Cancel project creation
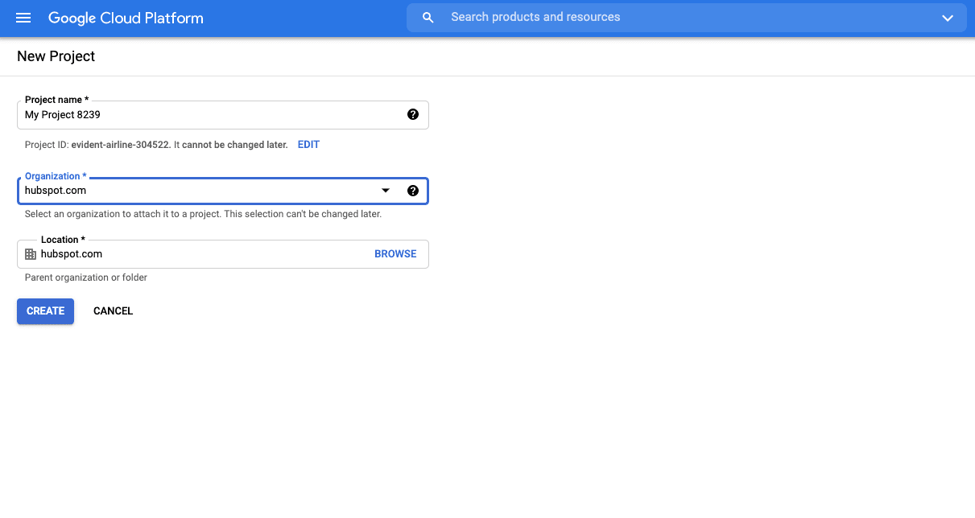Viewport: 975px width, 518px height. (113, 311)
